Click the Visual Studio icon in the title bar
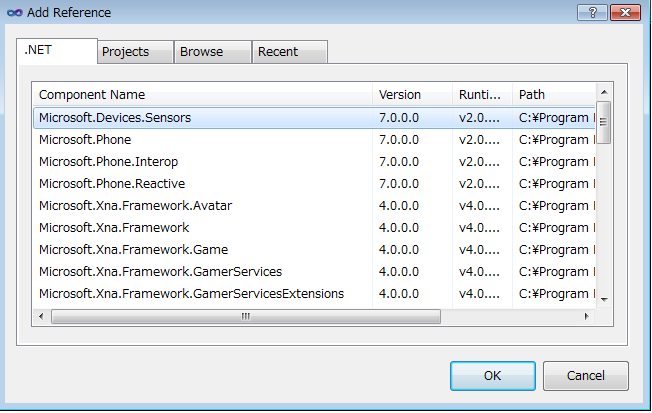The image size is (652, 413). (15, 13)
